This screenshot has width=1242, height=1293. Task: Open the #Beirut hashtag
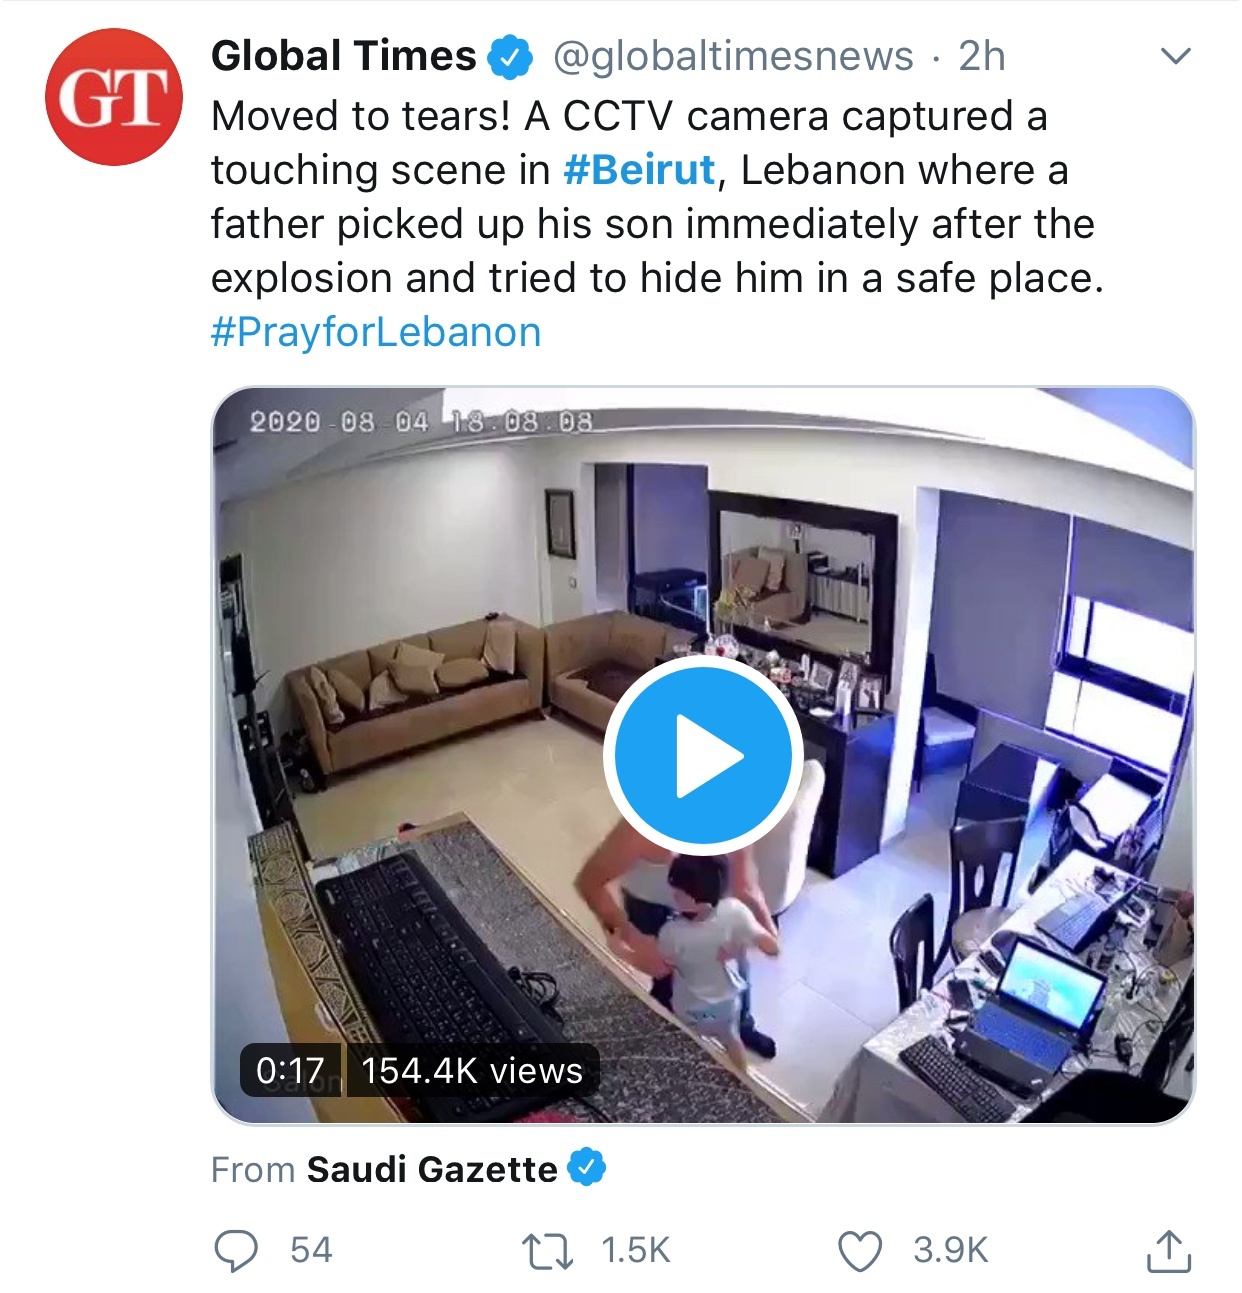pos(640,170)
